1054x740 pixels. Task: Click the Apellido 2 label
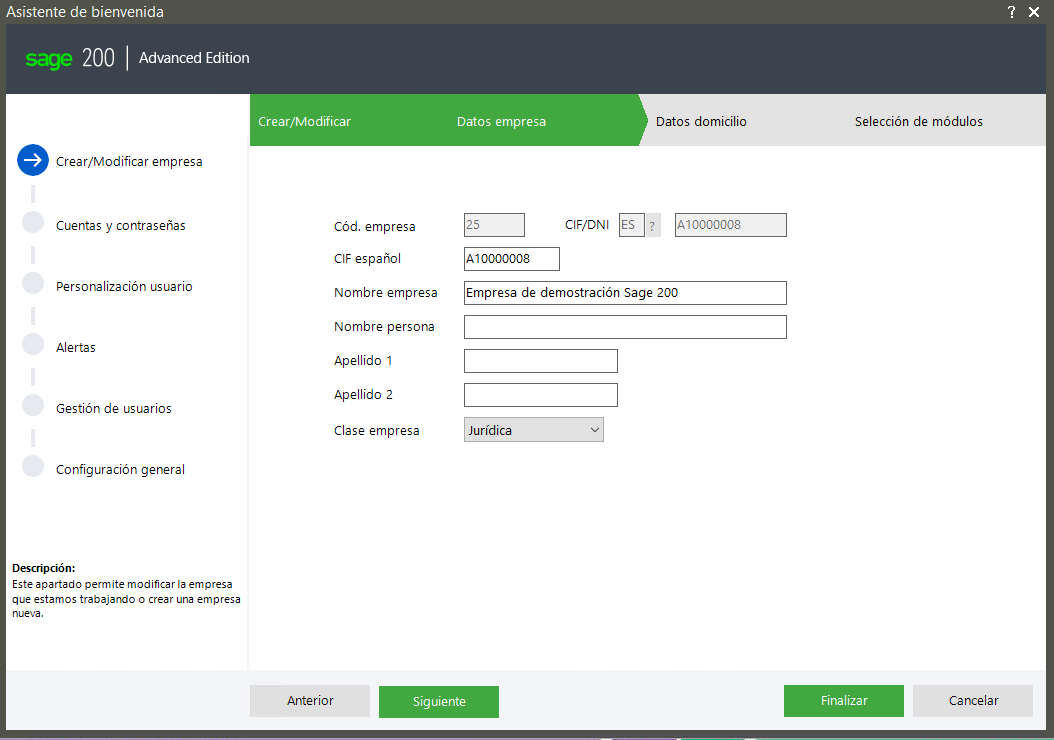(x=363, y=395)
